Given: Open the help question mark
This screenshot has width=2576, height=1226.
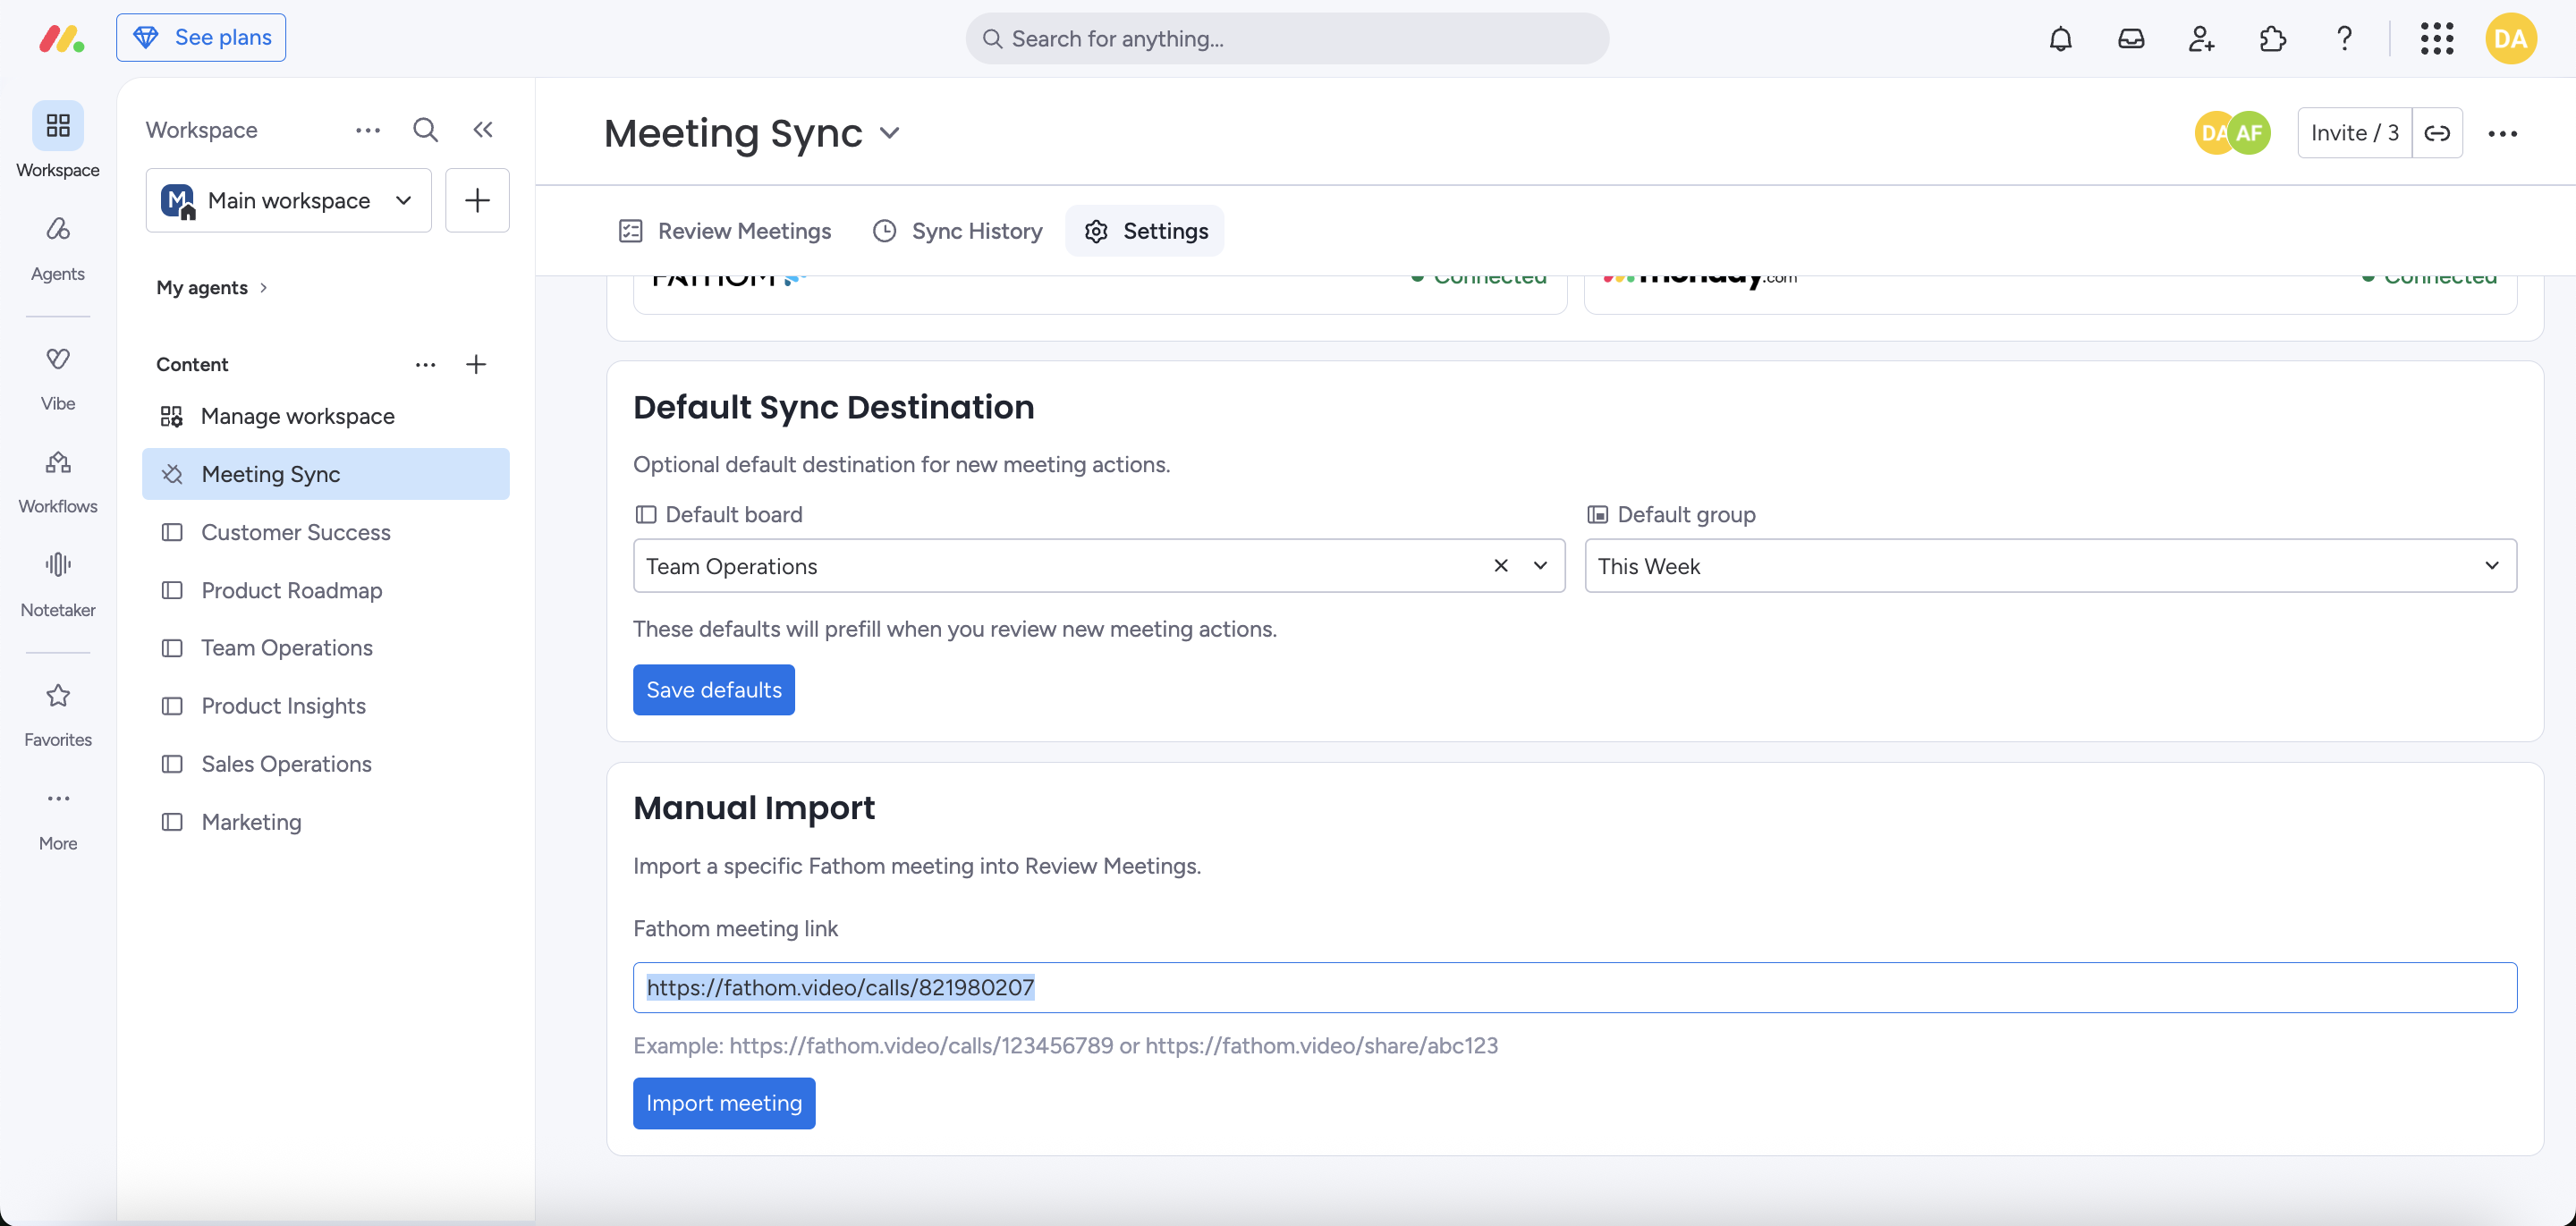Looking at the screenshot, I should point(2344,39).
